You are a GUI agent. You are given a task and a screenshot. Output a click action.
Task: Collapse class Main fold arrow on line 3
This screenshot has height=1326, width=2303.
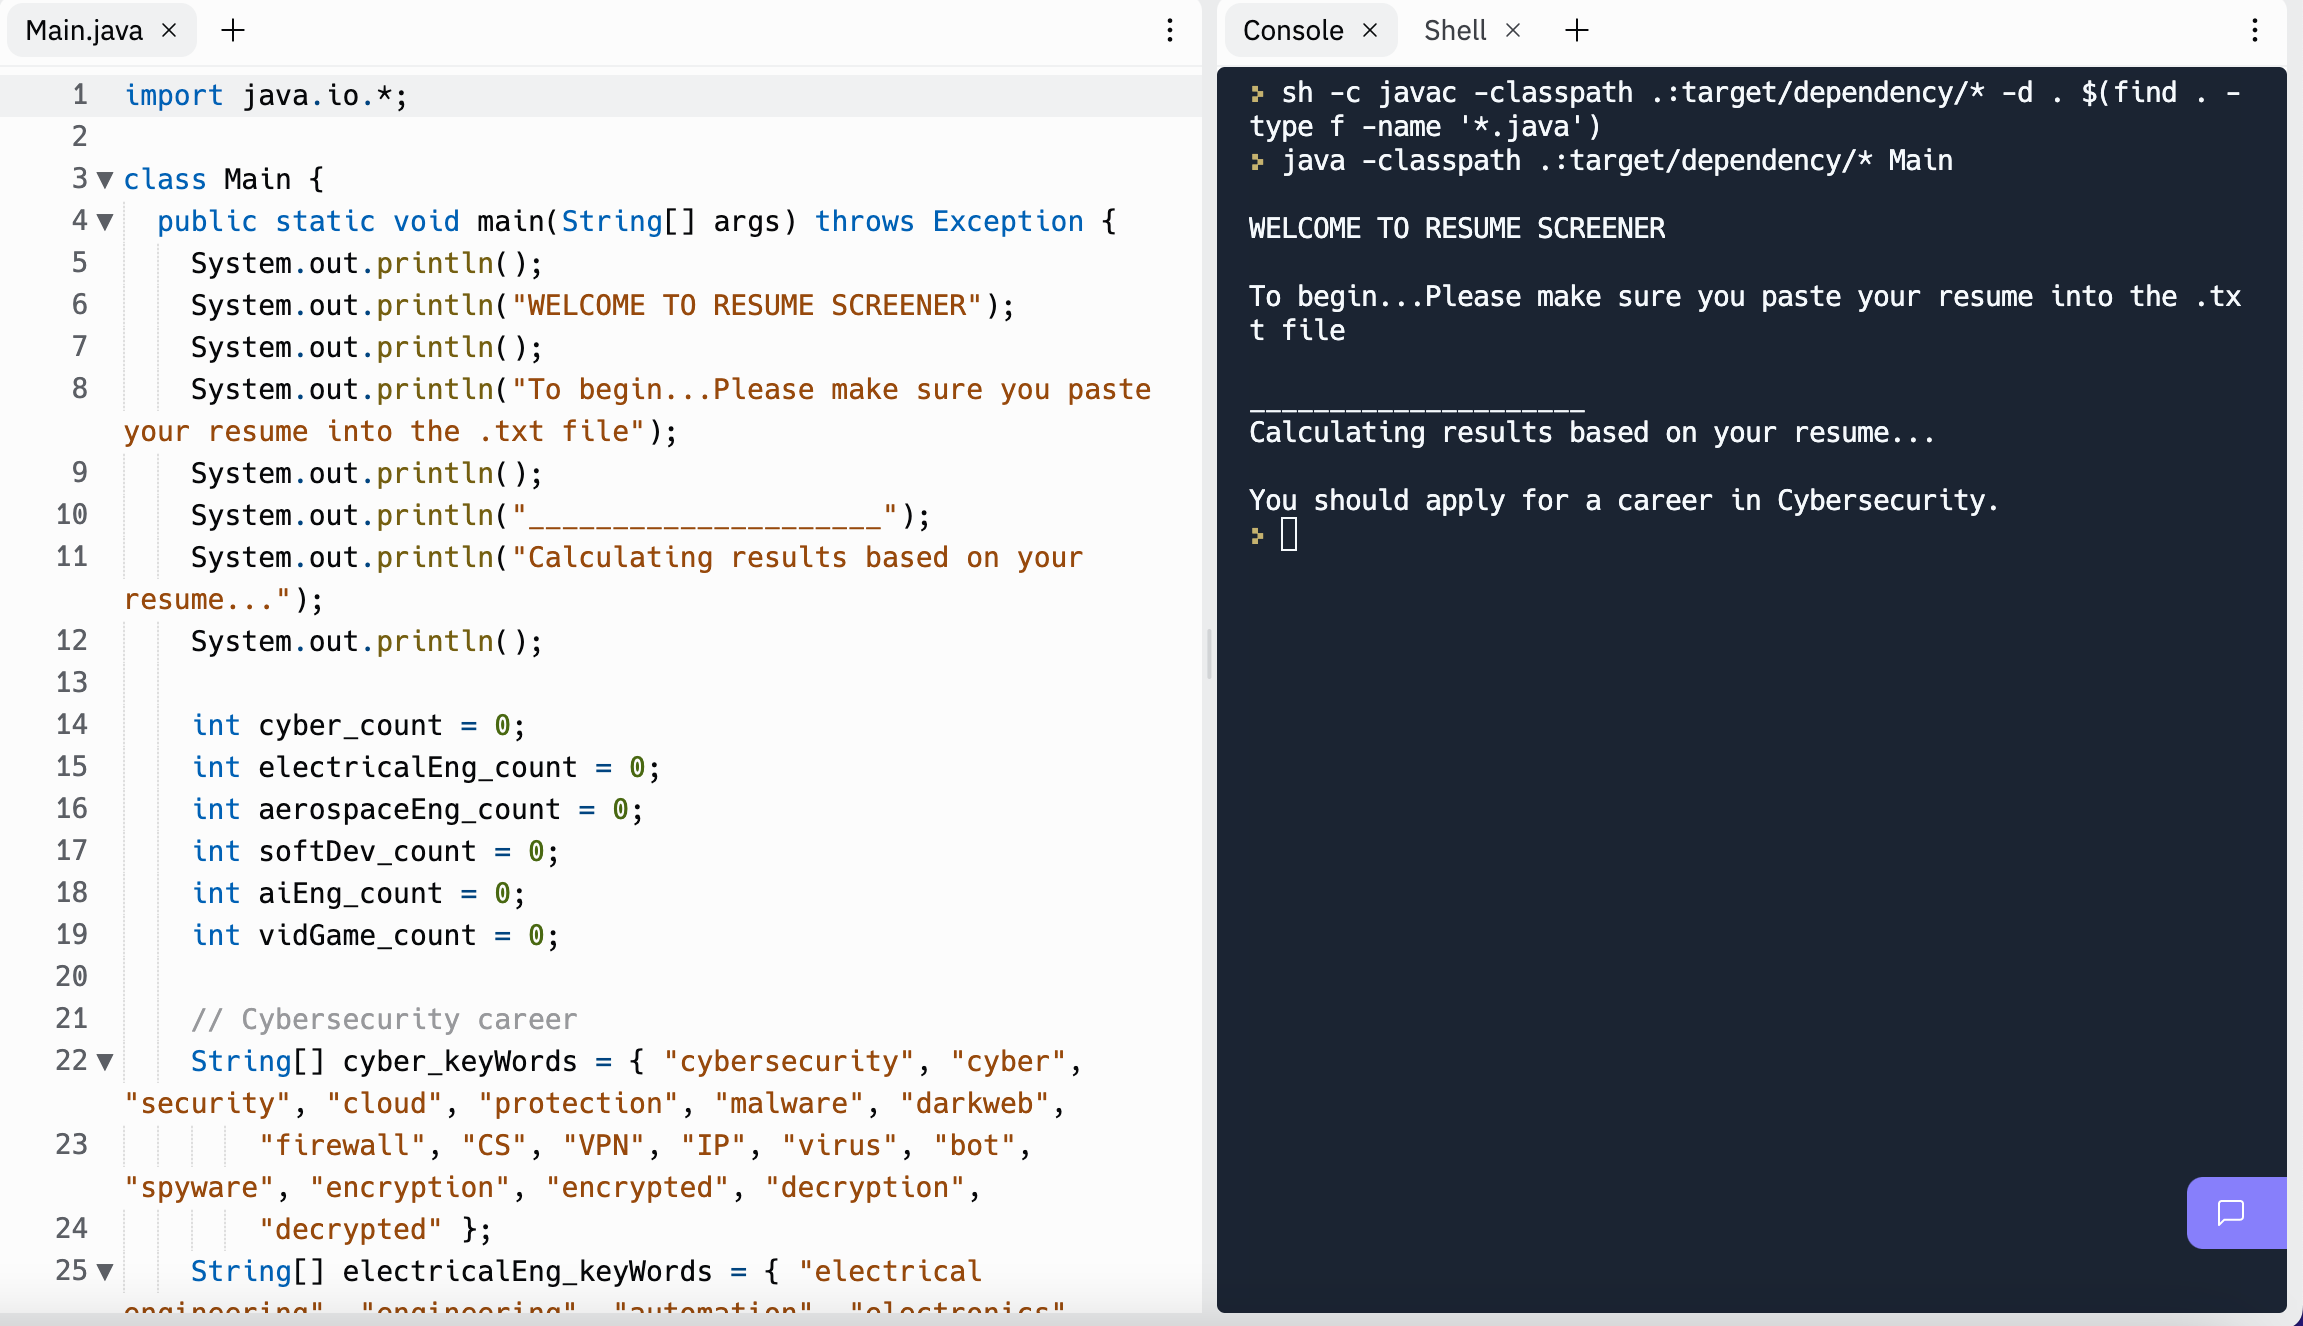[105, 180]
